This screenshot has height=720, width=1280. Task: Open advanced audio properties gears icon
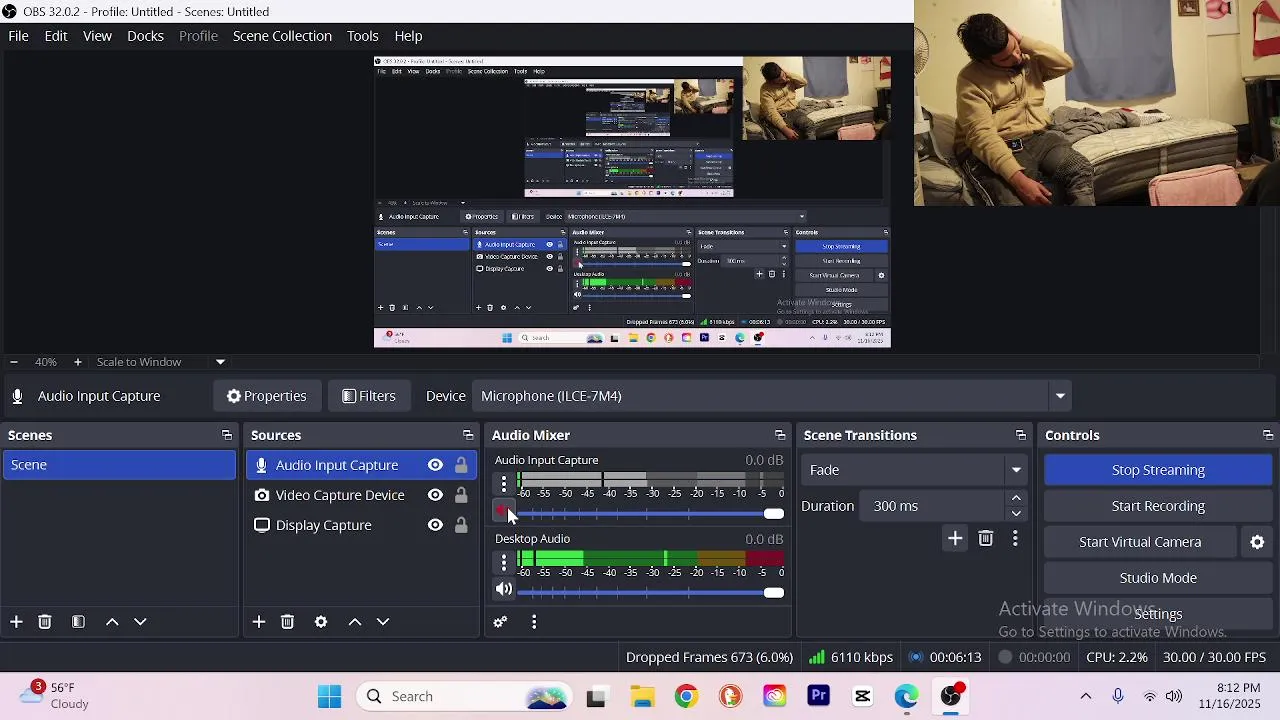(501, 622)
